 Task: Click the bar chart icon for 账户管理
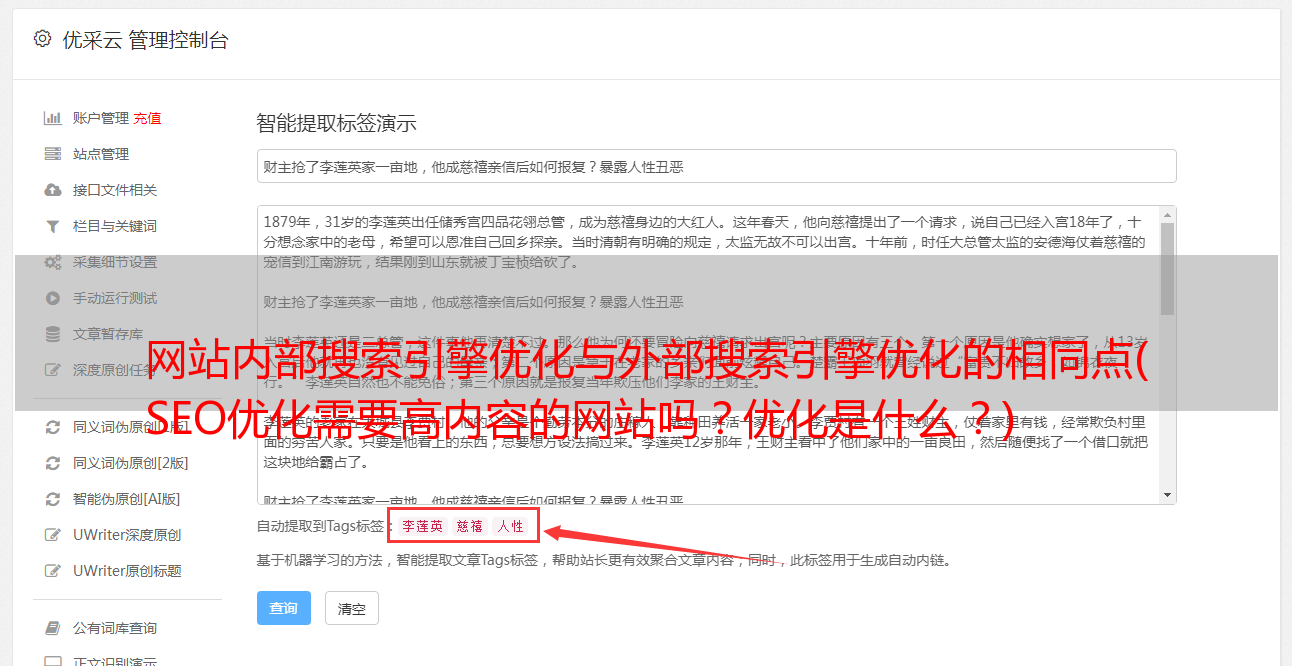point(53,118)
